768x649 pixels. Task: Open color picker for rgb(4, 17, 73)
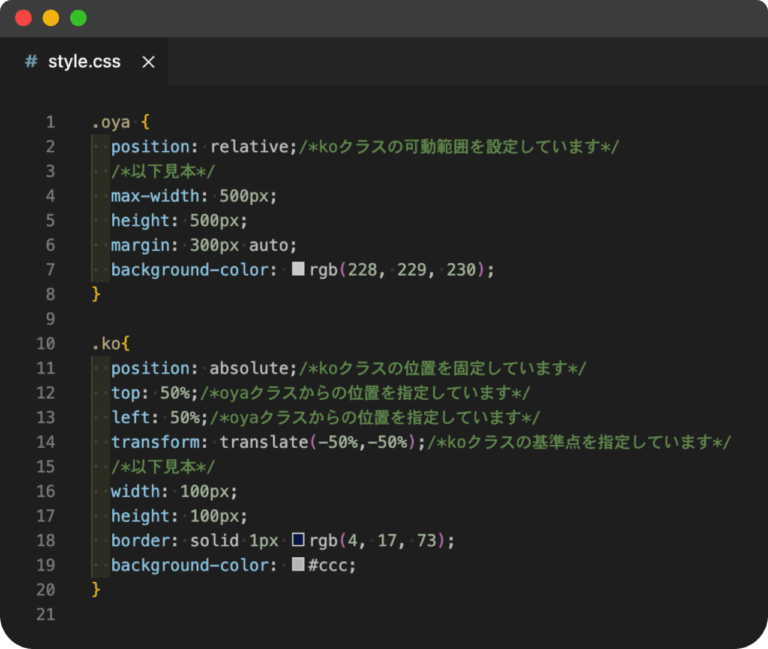pos(298,539)
